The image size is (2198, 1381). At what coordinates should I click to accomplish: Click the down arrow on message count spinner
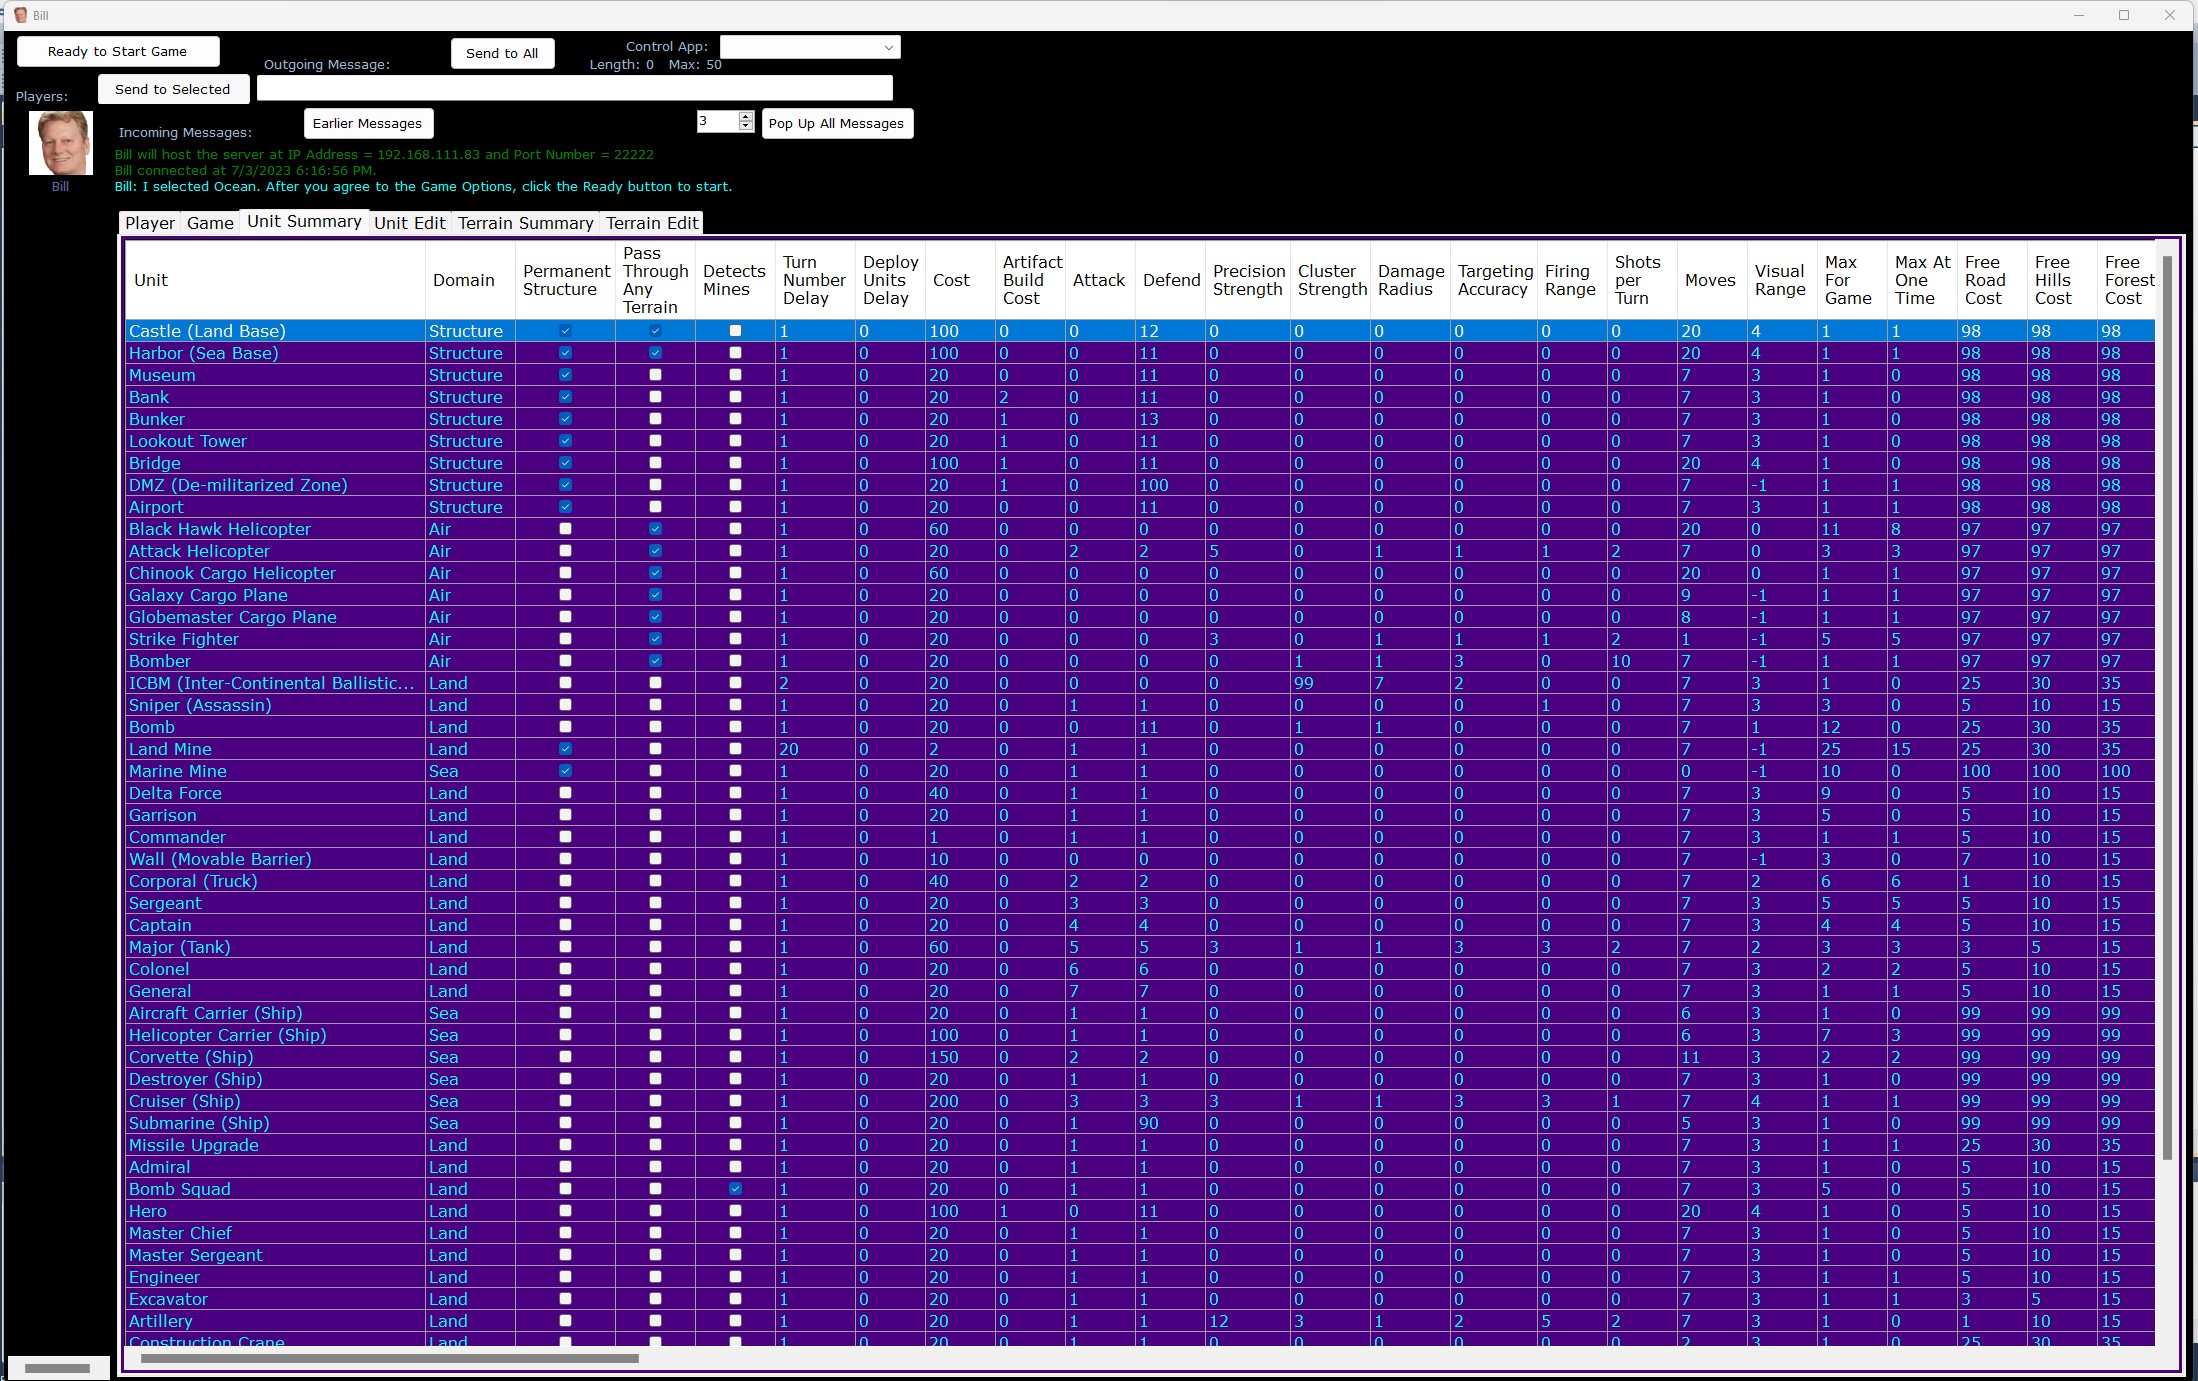tap(746, 127)
